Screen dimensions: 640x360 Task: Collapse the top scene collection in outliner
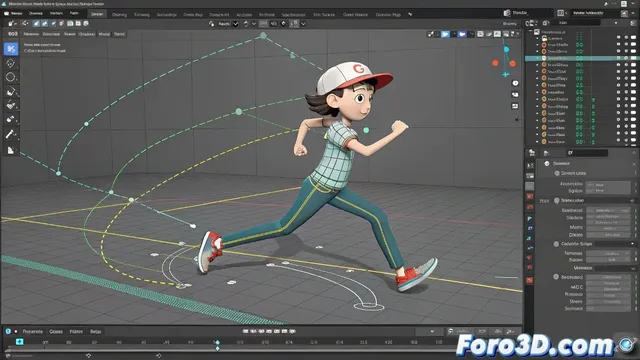531,31
